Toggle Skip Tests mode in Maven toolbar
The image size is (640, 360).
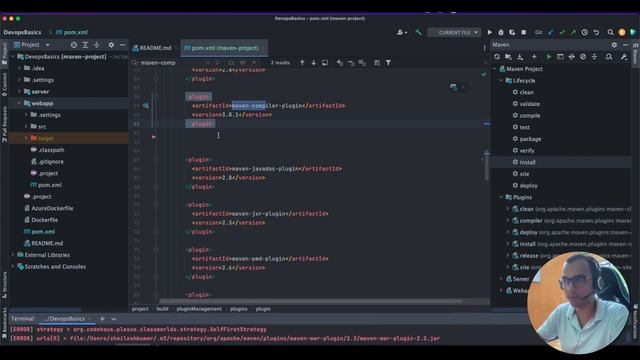(583, 57)
